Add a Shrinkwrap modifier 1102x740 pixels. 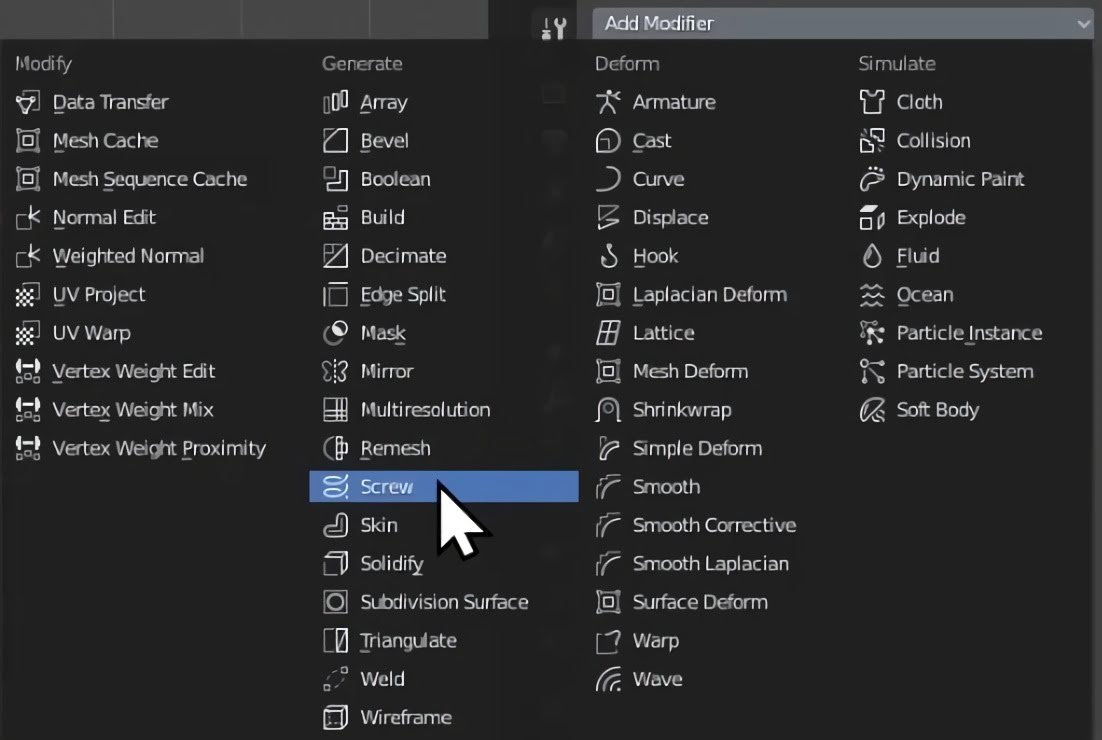(x=681, y=410)
